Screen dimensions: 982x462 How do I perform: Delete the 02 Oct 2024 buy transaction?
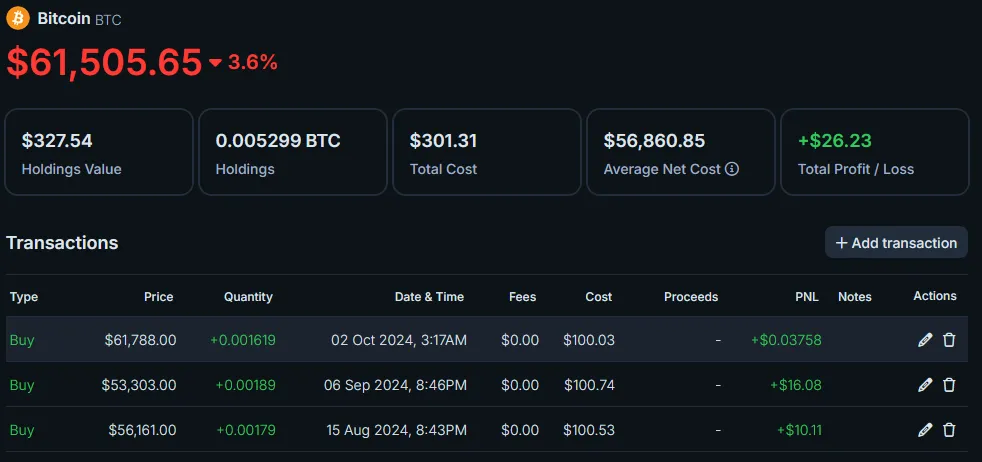(949, 340)
